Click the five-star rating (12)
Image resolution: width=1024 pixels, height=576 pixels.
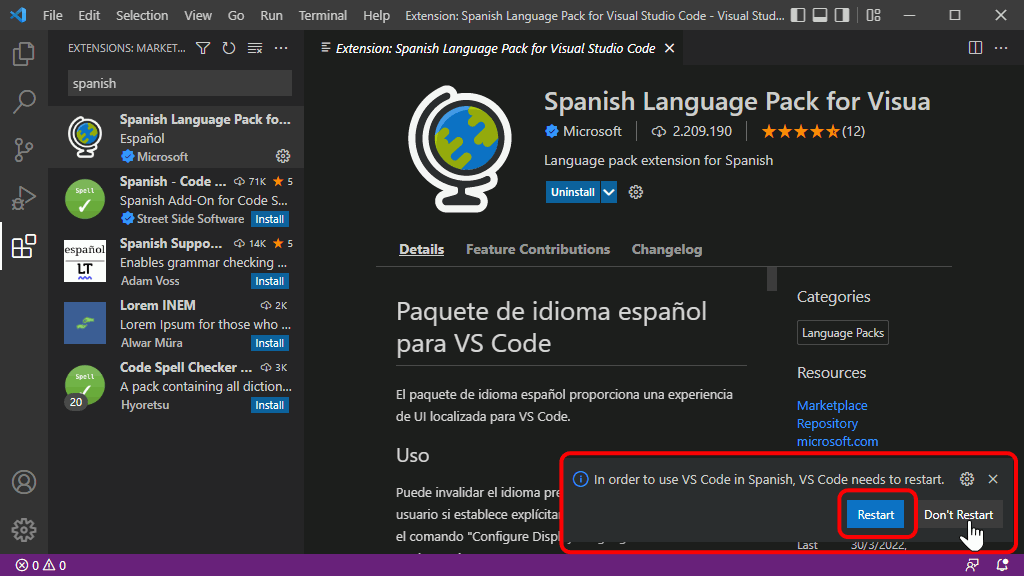pyautogui.click(x=813, y=131)
